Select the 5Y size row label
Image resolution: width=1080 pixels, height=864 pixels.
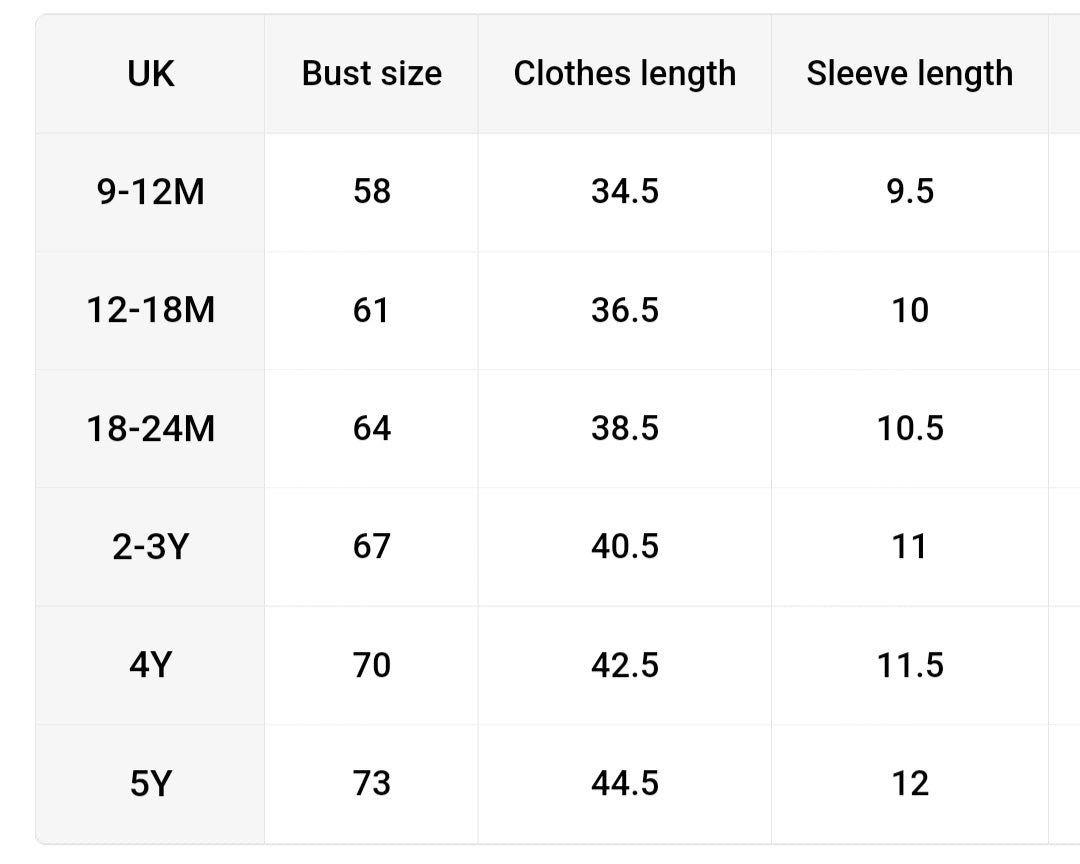(151, 783)
